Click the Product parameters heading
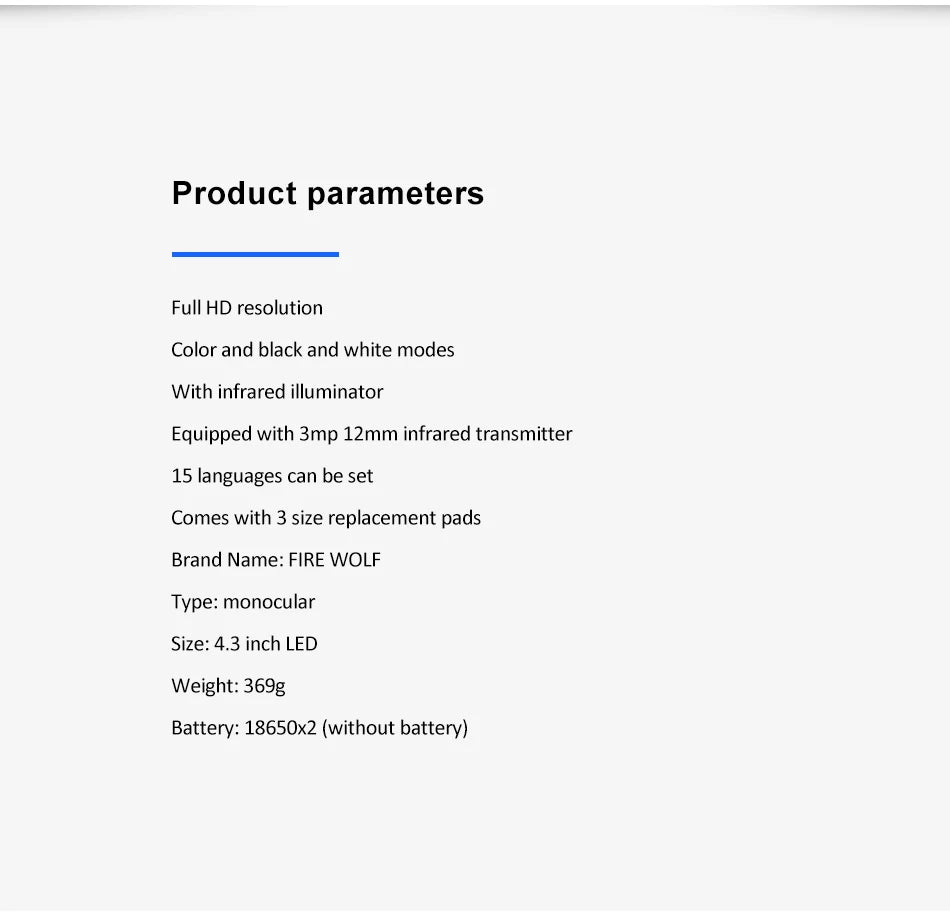Viewport: 950px width, 916px height. pos(328,194)
